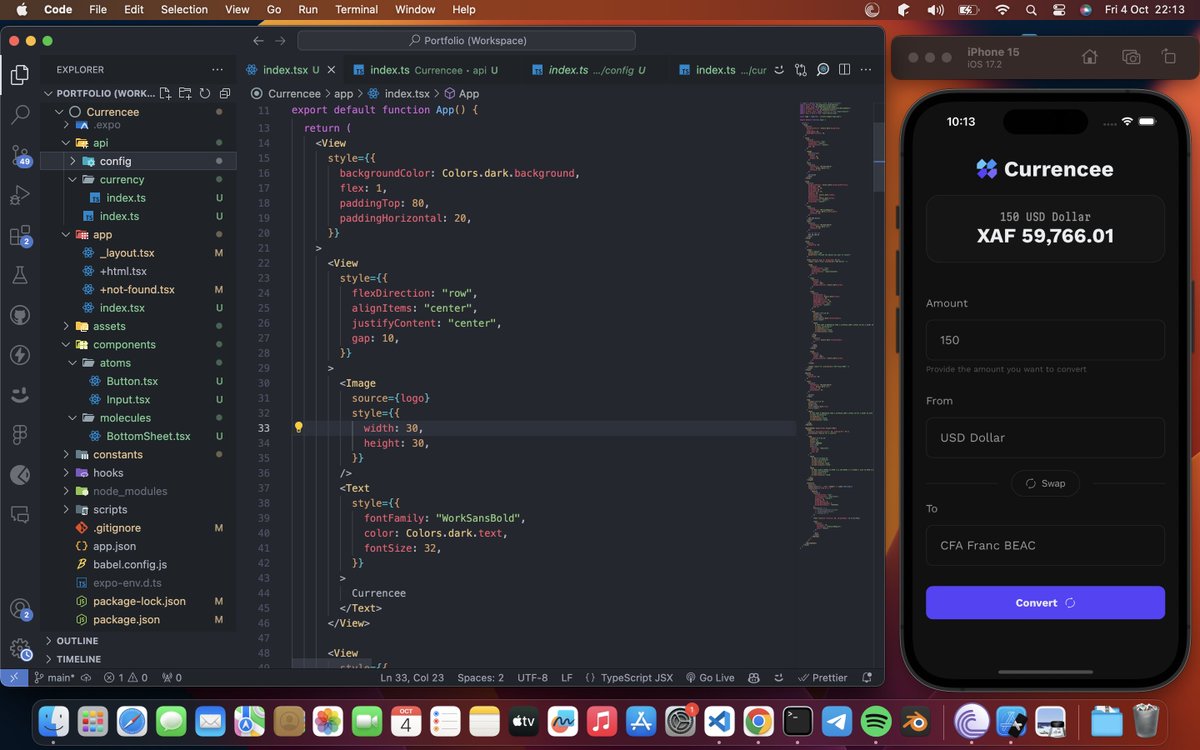Image resolution: width=1200 pixels, height=750 pixels.
Task: Click main branch in status bar
Action: 54,677
